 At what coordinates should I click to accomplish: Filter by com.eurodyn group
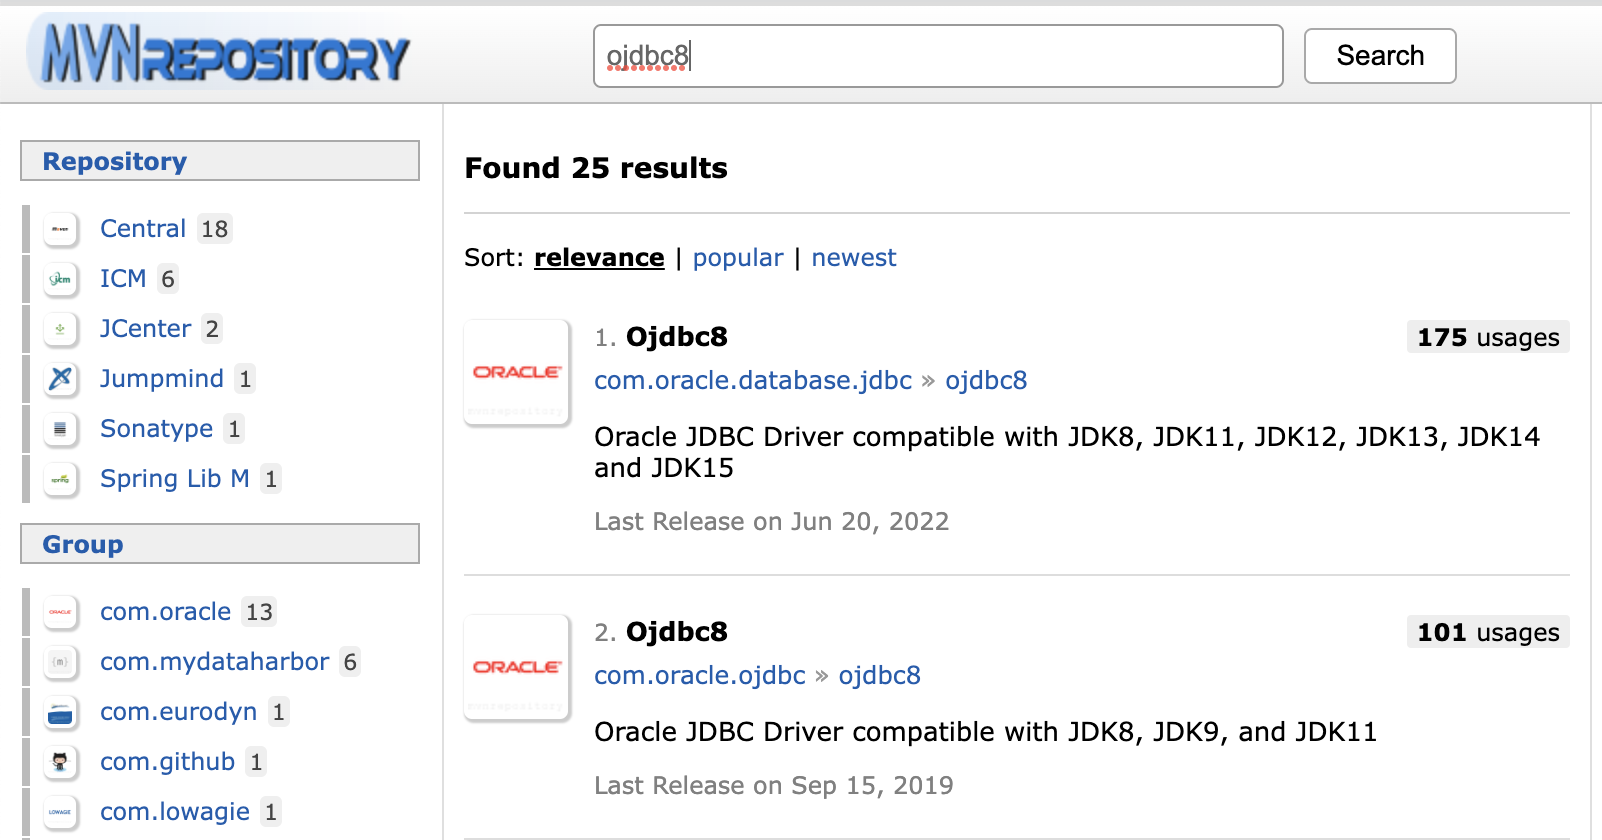(x=179, y=712)
